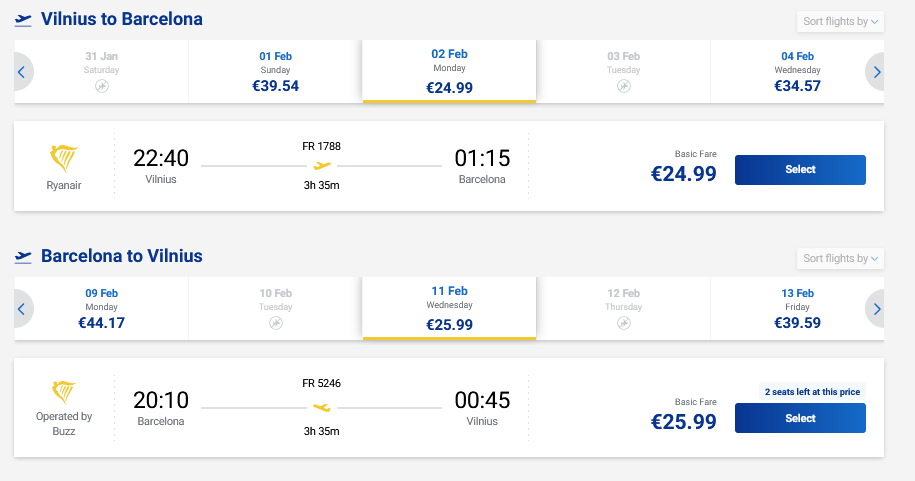Click no-flight icon under 03 Feb Tuesday
Screen dimensions: 915x481
(623, 87)
